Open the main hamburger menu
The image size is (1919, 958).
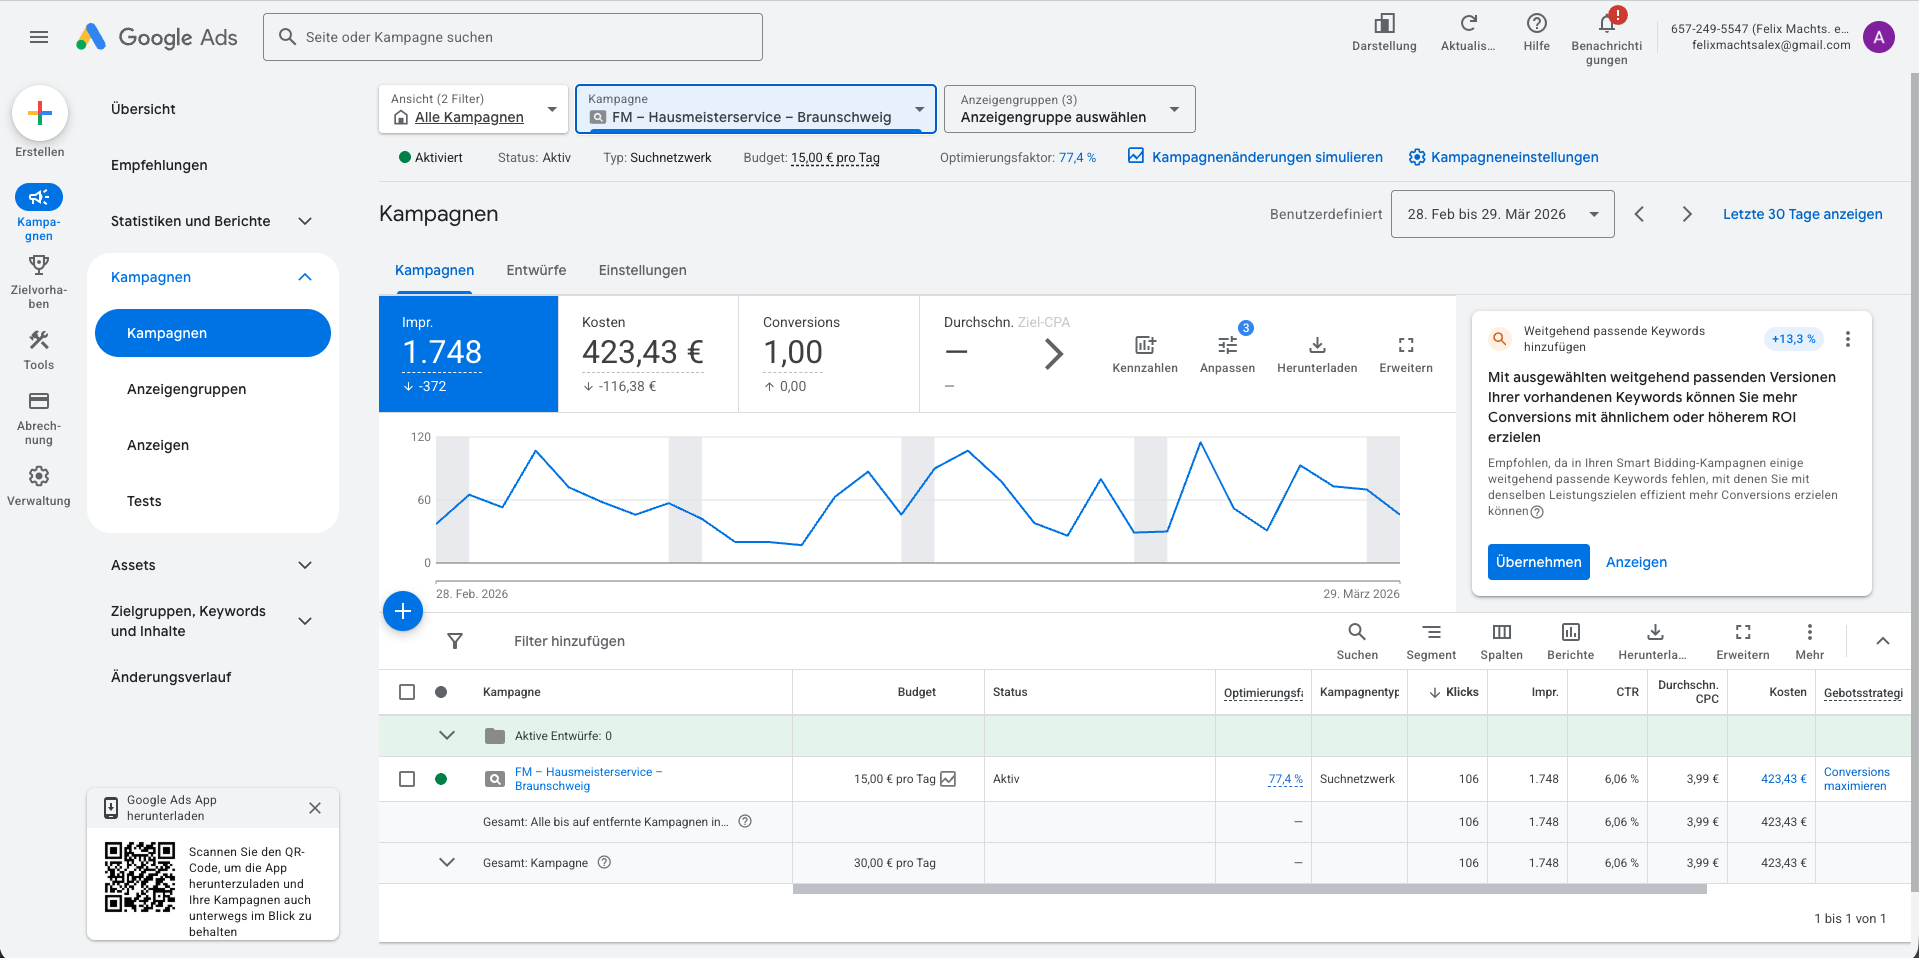click(39, 37)
